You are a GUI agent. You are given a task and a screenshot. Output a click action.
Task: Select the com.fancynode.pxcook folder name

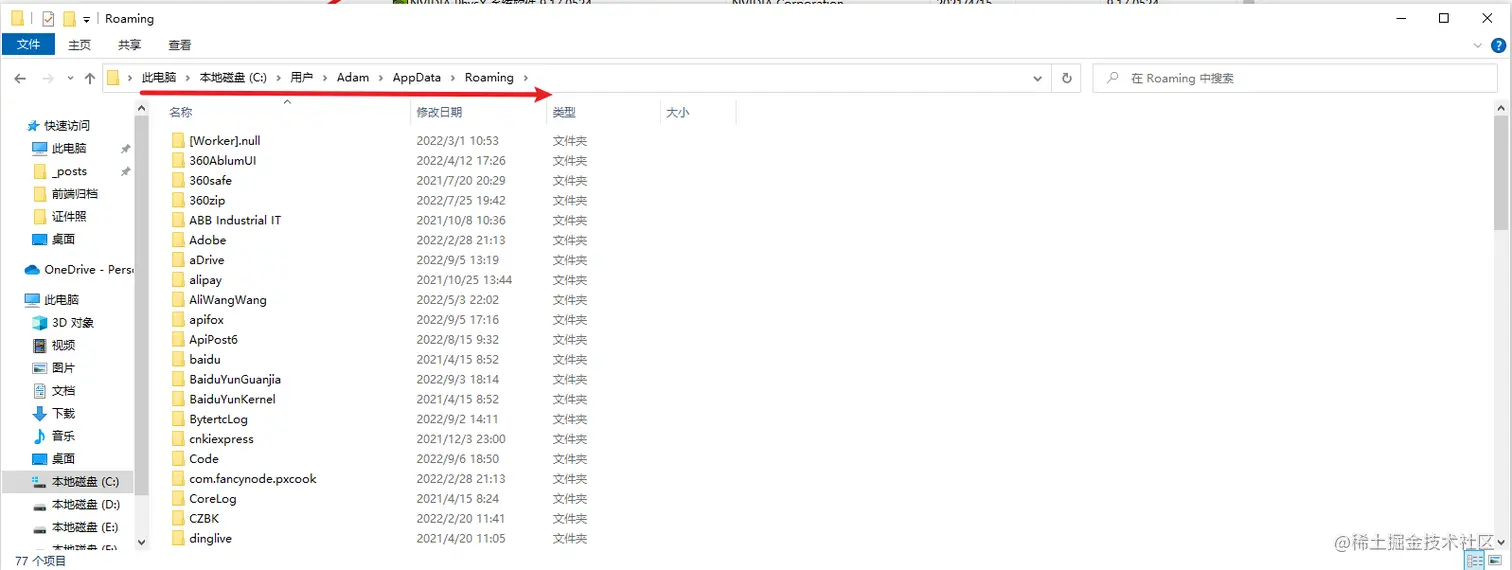point(253,479)
